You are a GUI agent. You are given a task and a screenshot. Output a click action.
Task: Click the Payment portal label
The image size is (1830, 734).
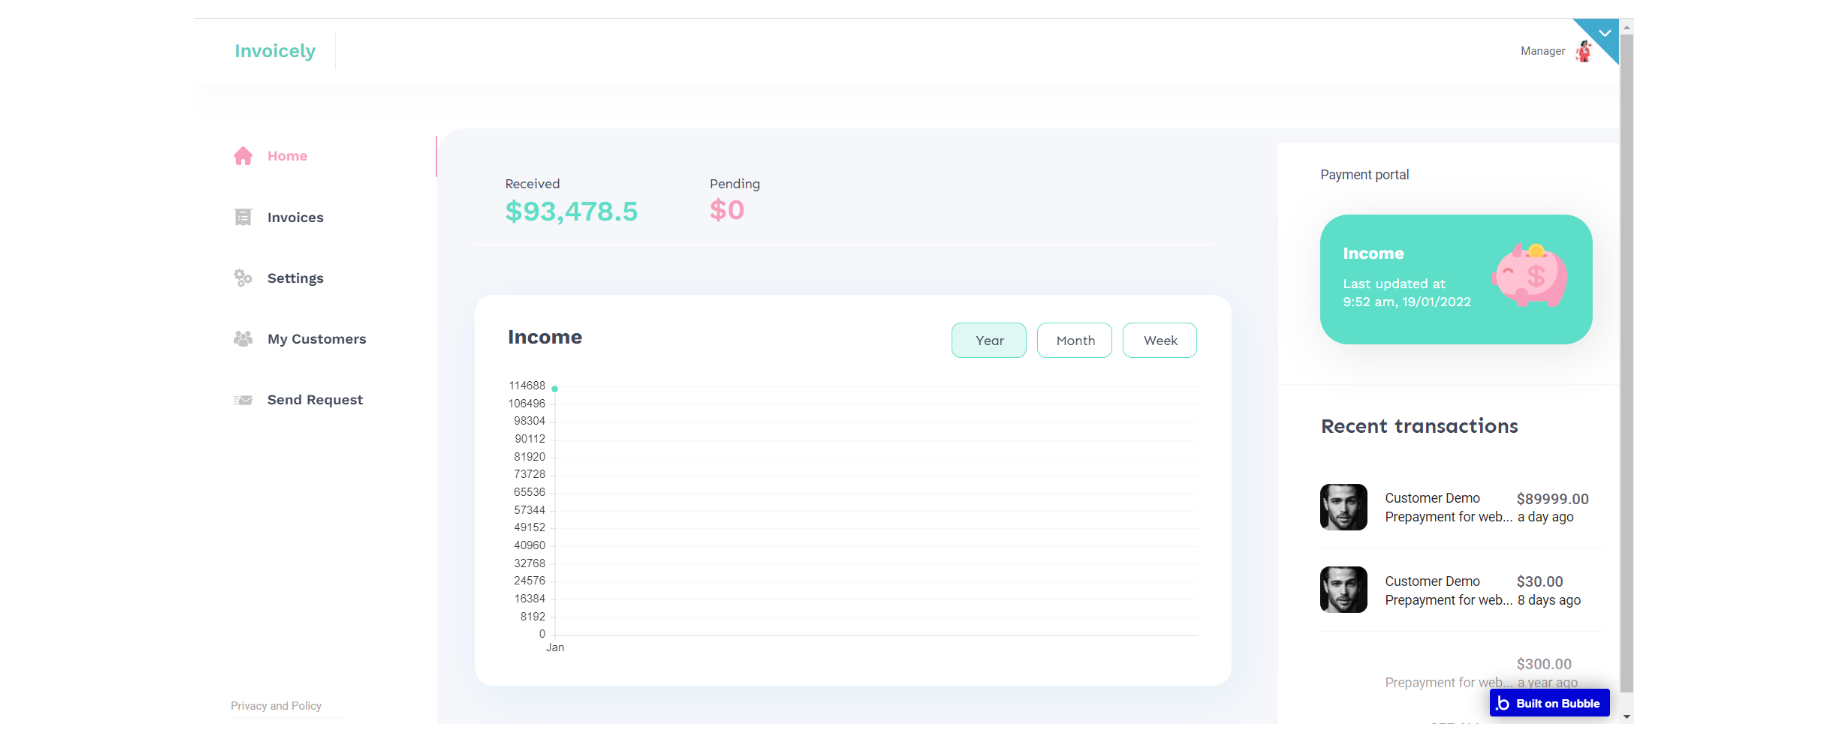point(1364,174)
